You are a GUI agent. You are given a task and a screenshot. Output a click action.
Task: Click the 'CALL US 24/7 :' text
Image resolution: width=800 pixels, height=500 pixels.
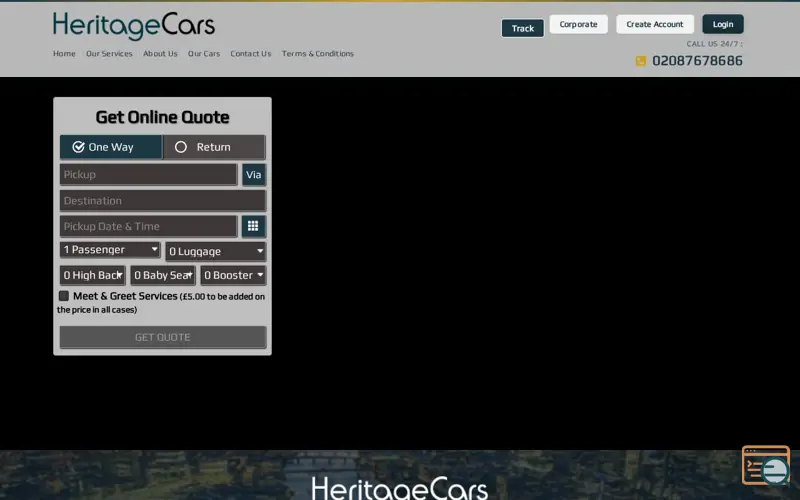[714, 44]
